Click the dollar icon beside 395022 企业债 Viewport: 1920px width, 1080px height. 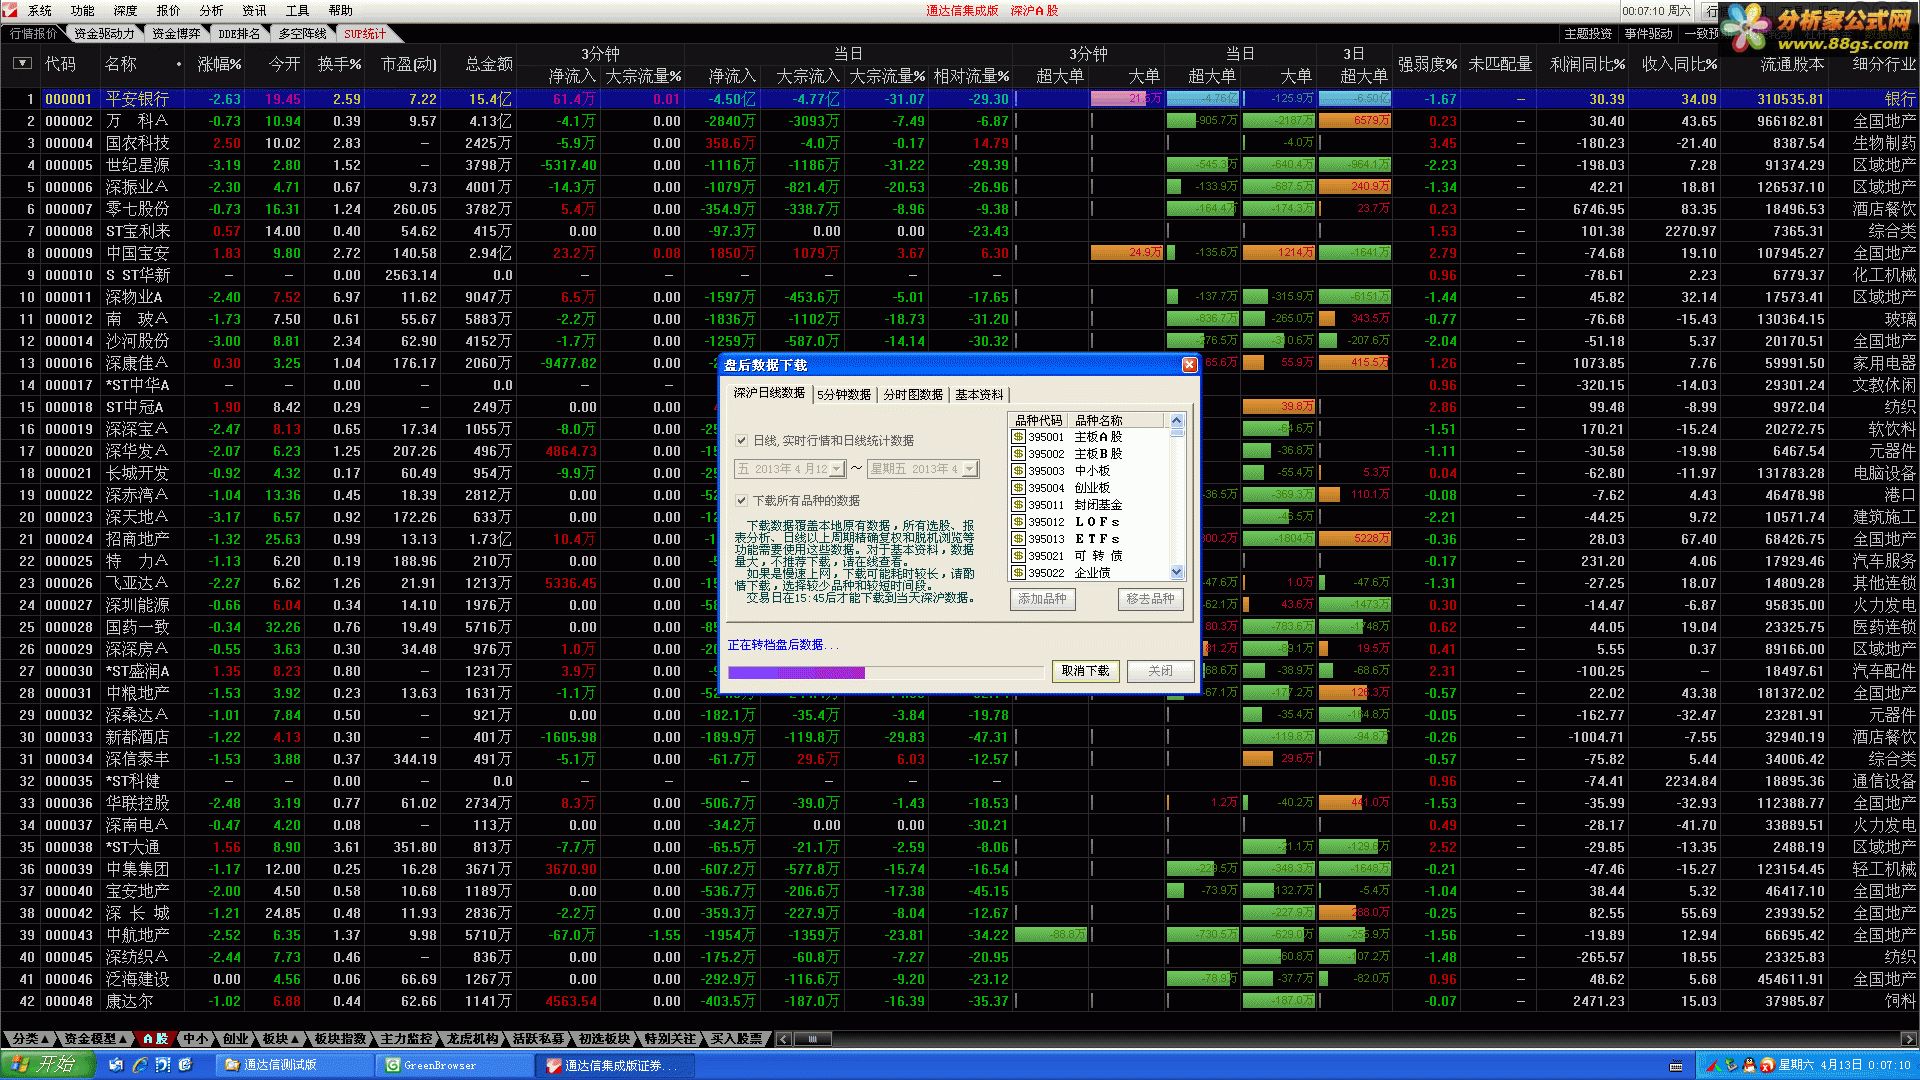coord(1018,573)
